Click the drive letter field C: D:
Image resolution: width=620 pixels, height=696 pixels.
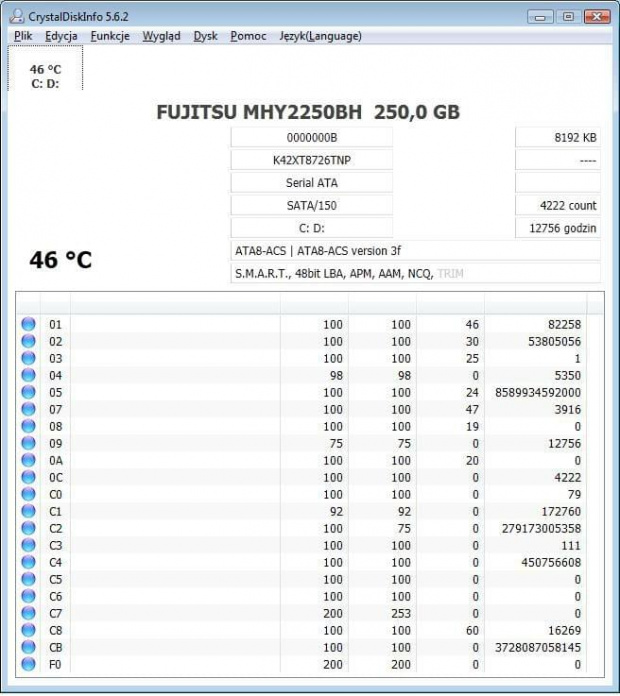point(312,228)
